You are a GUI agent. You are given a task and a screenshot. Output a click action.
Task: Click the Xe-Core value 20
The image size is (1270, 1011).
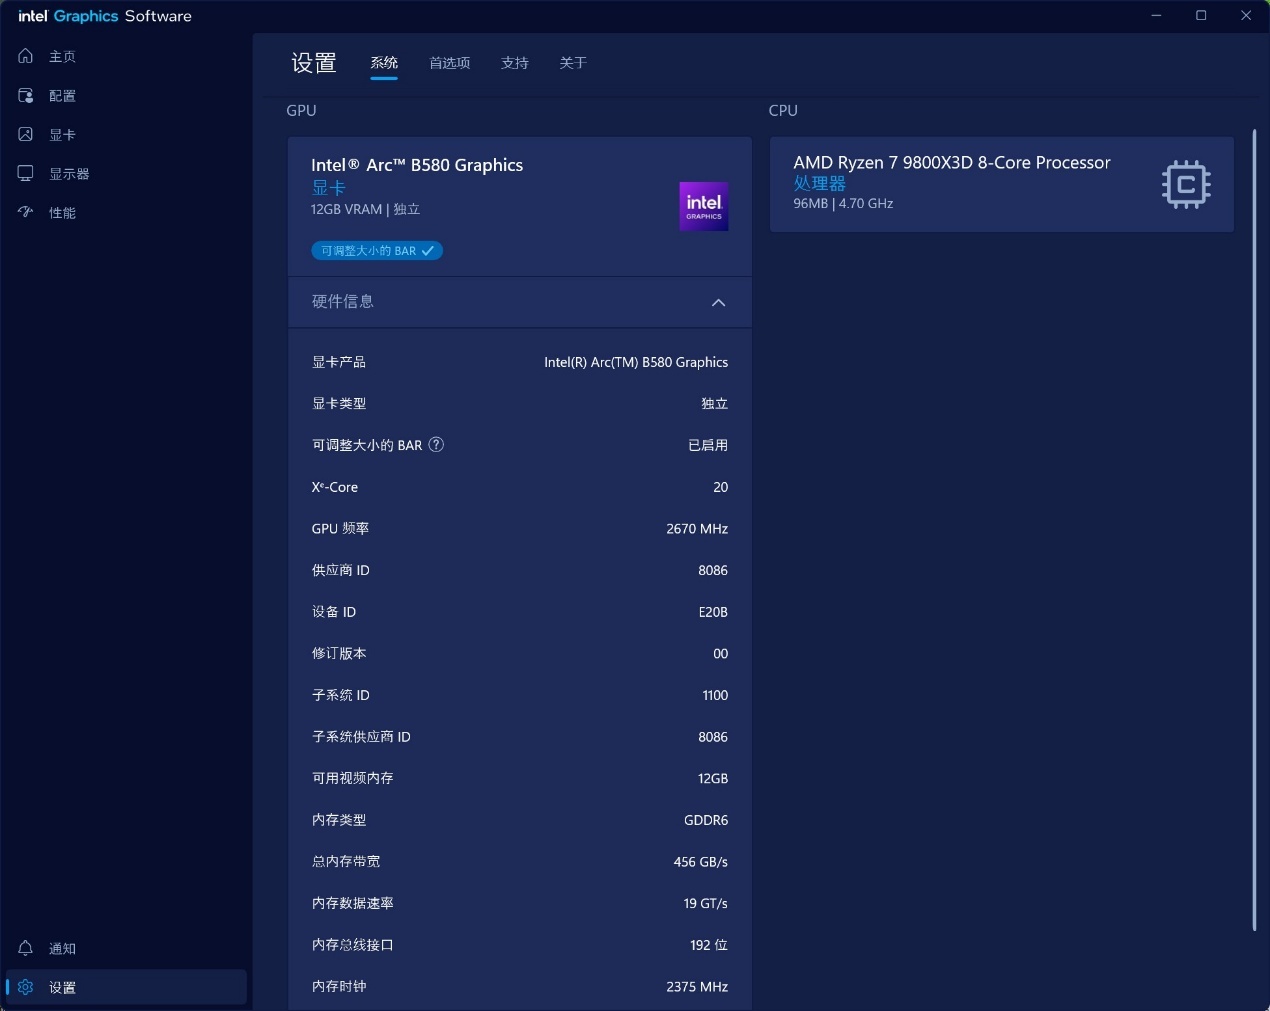point(720,487)
